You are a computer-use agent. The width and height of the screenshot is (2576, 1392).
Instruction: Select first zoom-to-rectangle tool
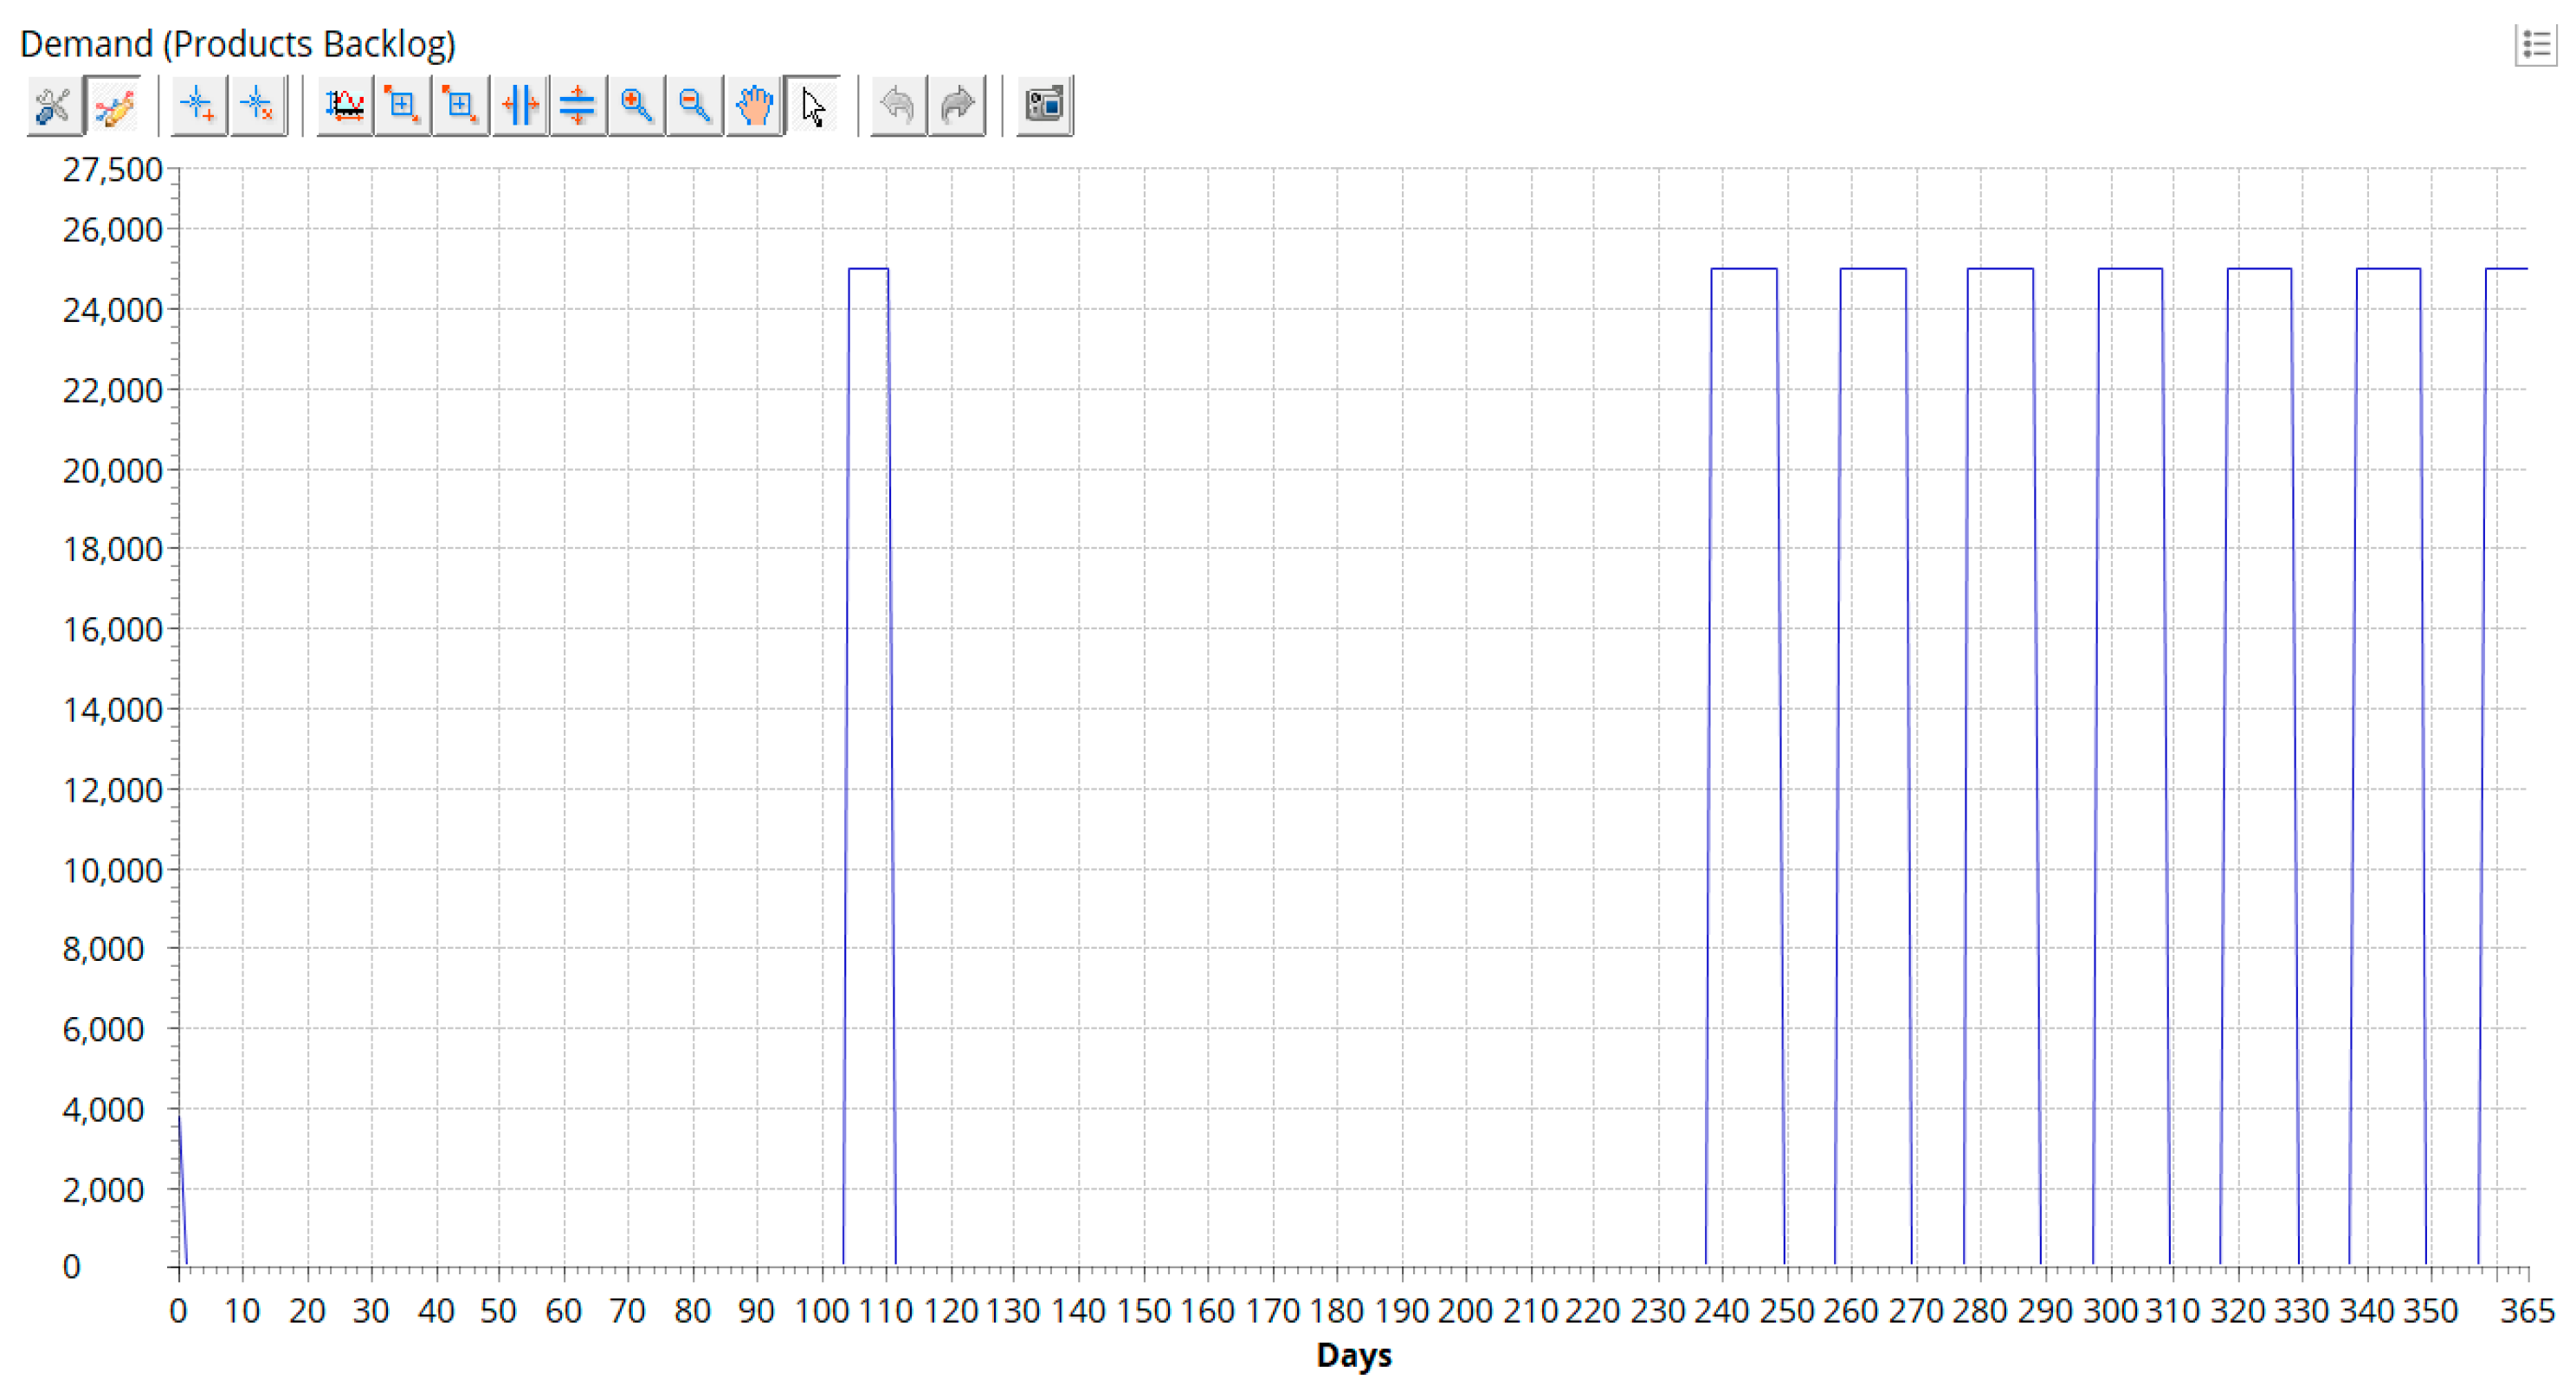[x=403, y=105]
